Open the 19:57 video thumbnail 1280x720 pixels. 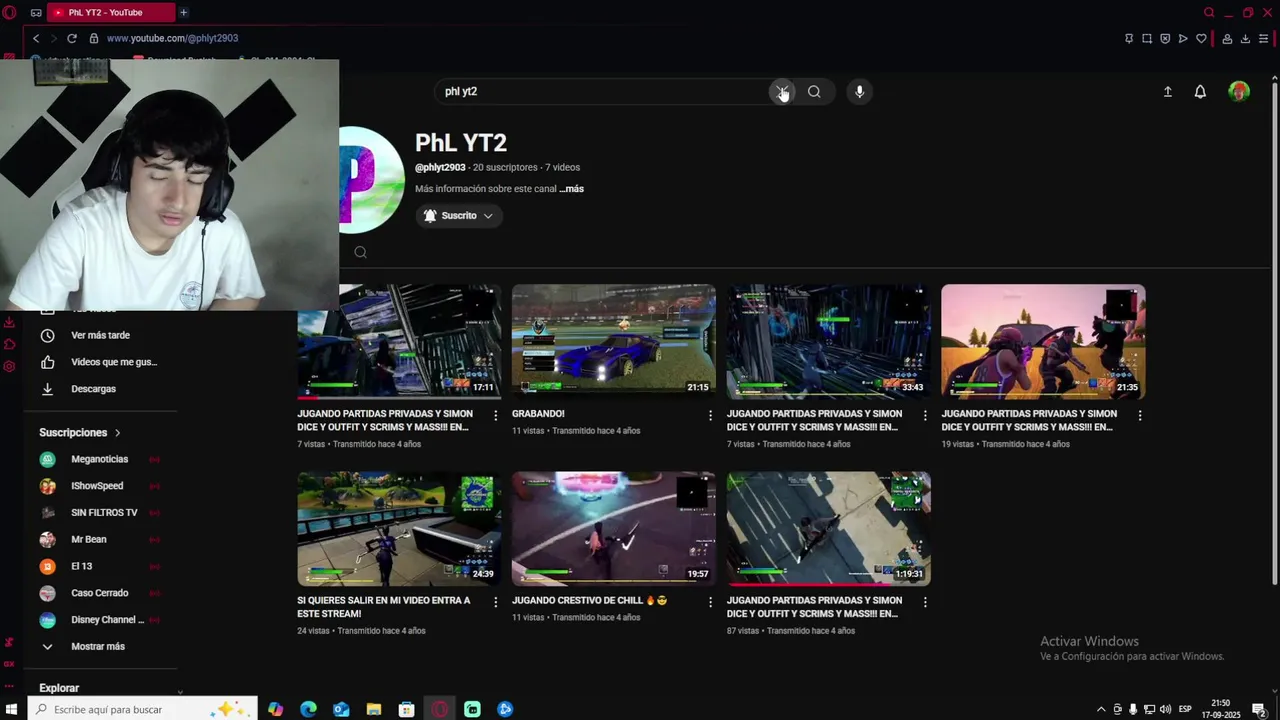click(614, 529)
